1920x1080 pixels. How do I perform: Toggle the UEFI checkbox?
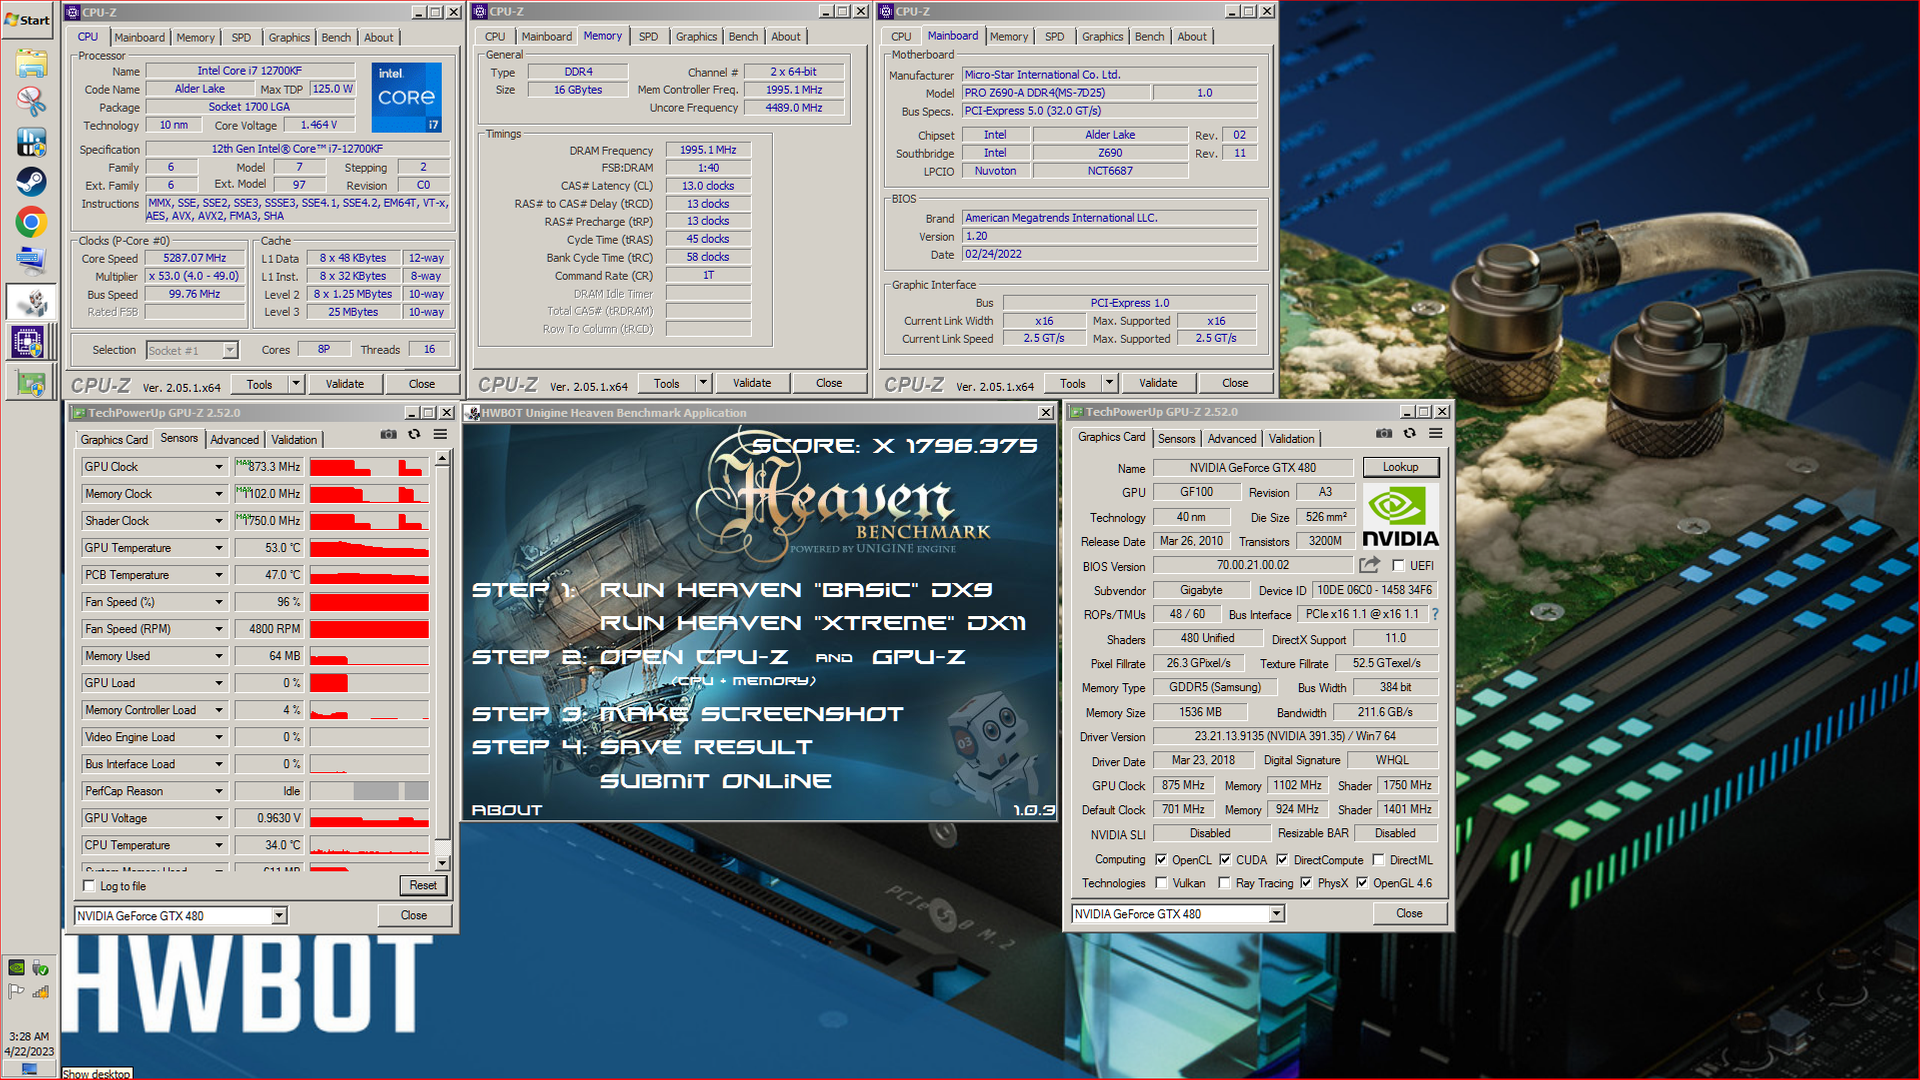1398,566
